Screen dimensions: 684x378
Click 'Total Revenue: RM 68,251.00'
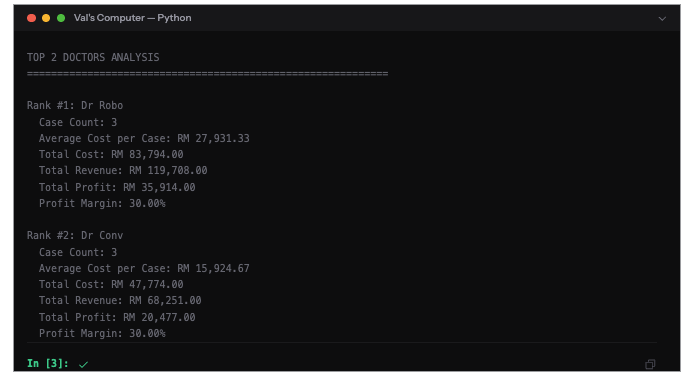pos(120,300)
